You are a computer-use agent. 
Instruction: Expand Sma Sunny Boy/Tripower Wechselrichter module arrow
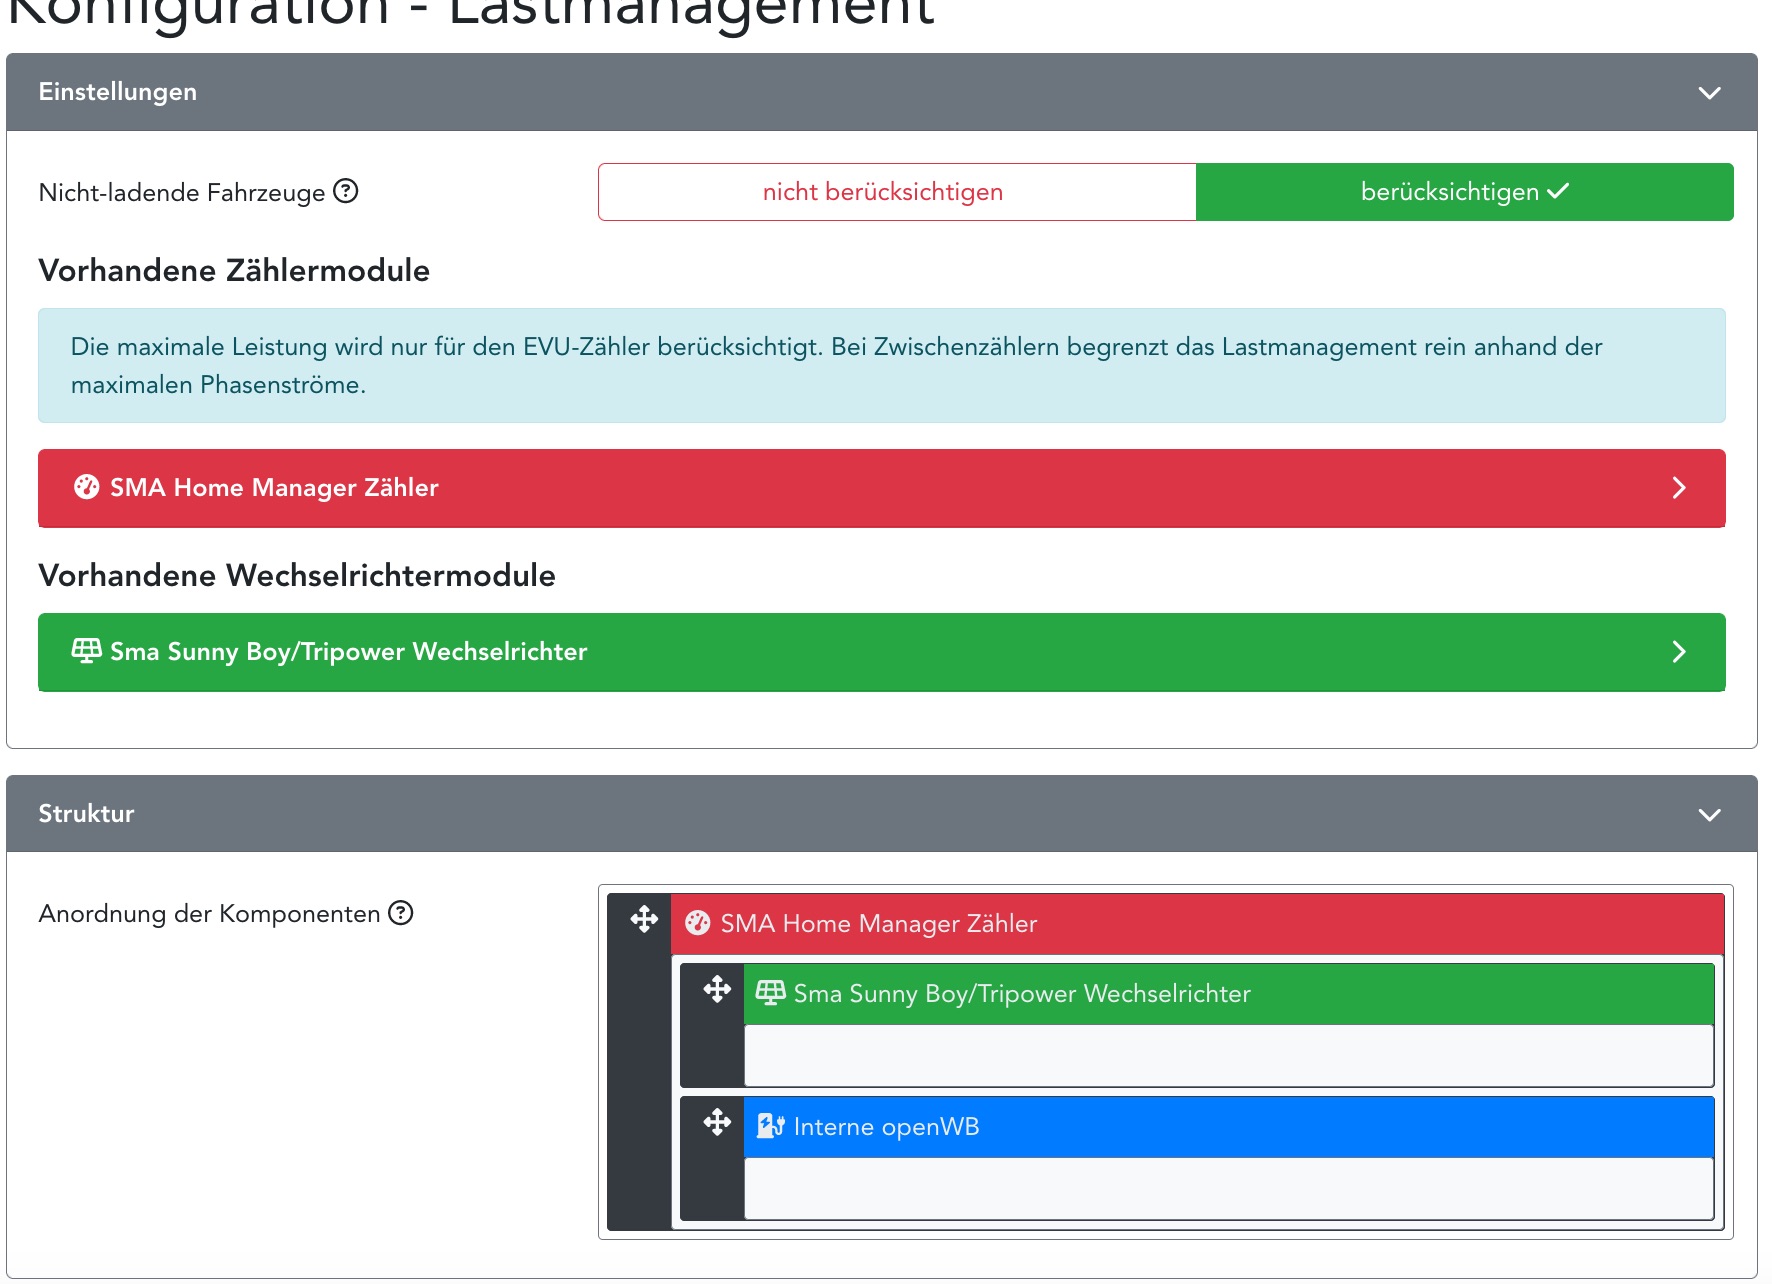pos(1679,652)
